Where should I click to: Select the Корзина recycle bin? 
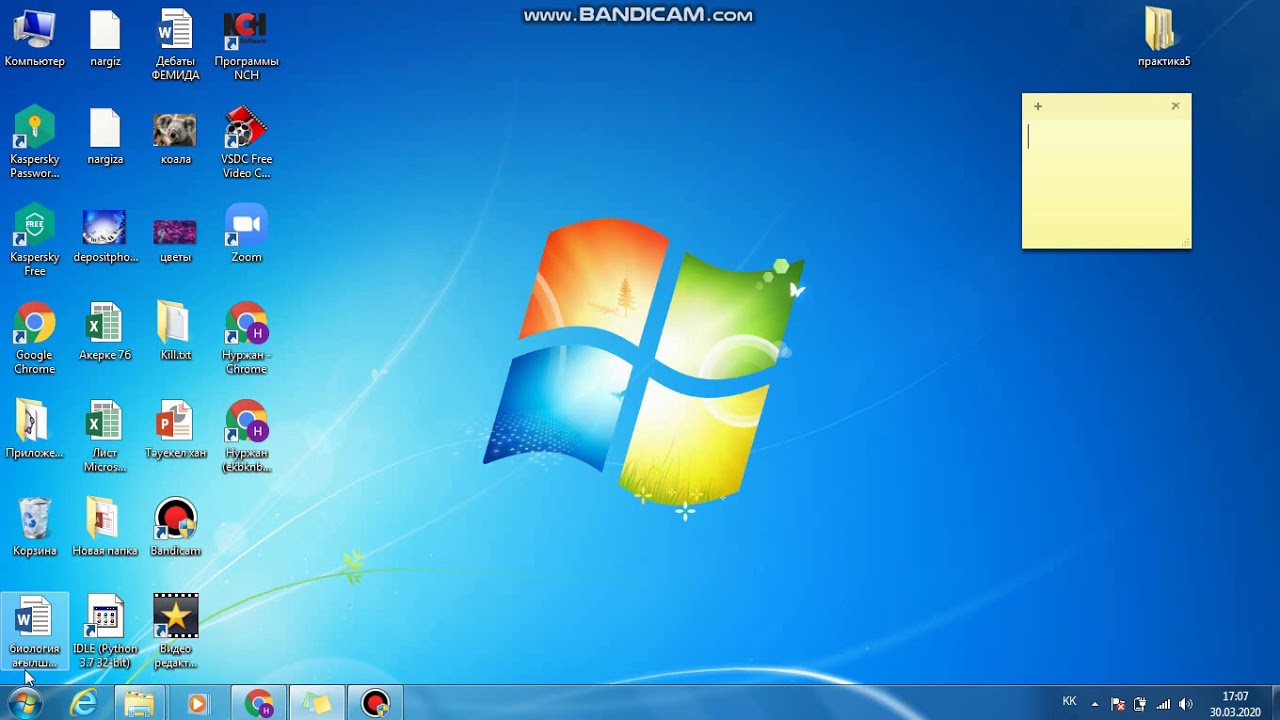pos(34,528)
